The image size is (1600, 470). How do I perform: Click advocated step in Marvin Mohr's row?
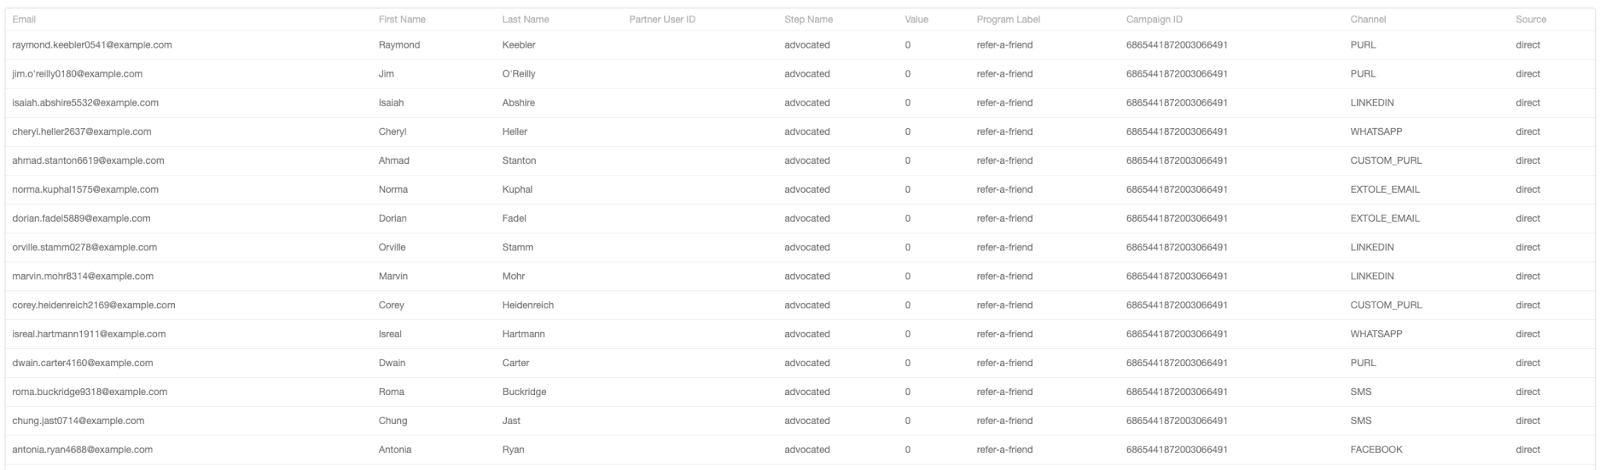click(x=807, y=277)
